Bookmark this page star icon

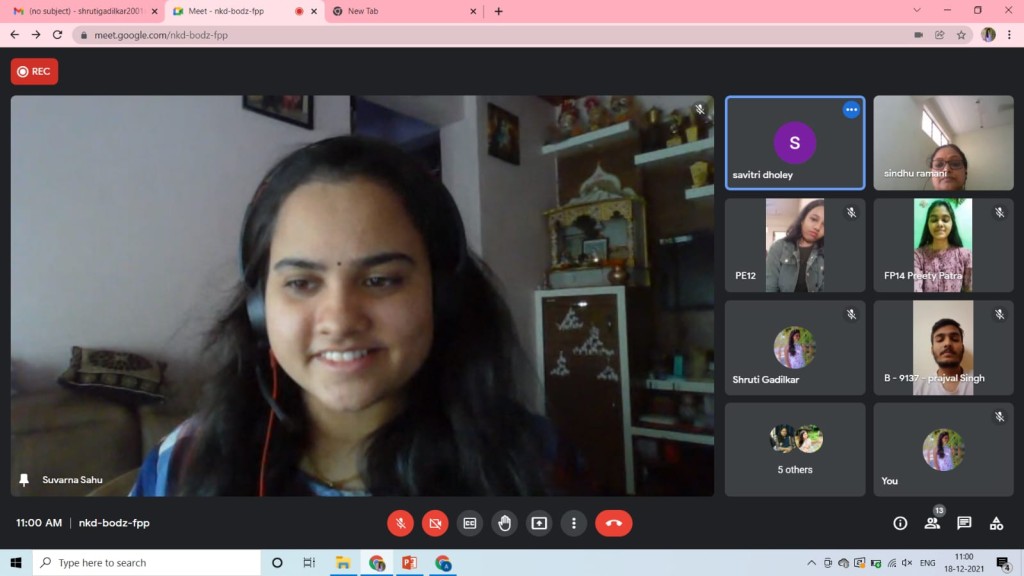click(961, 35)
